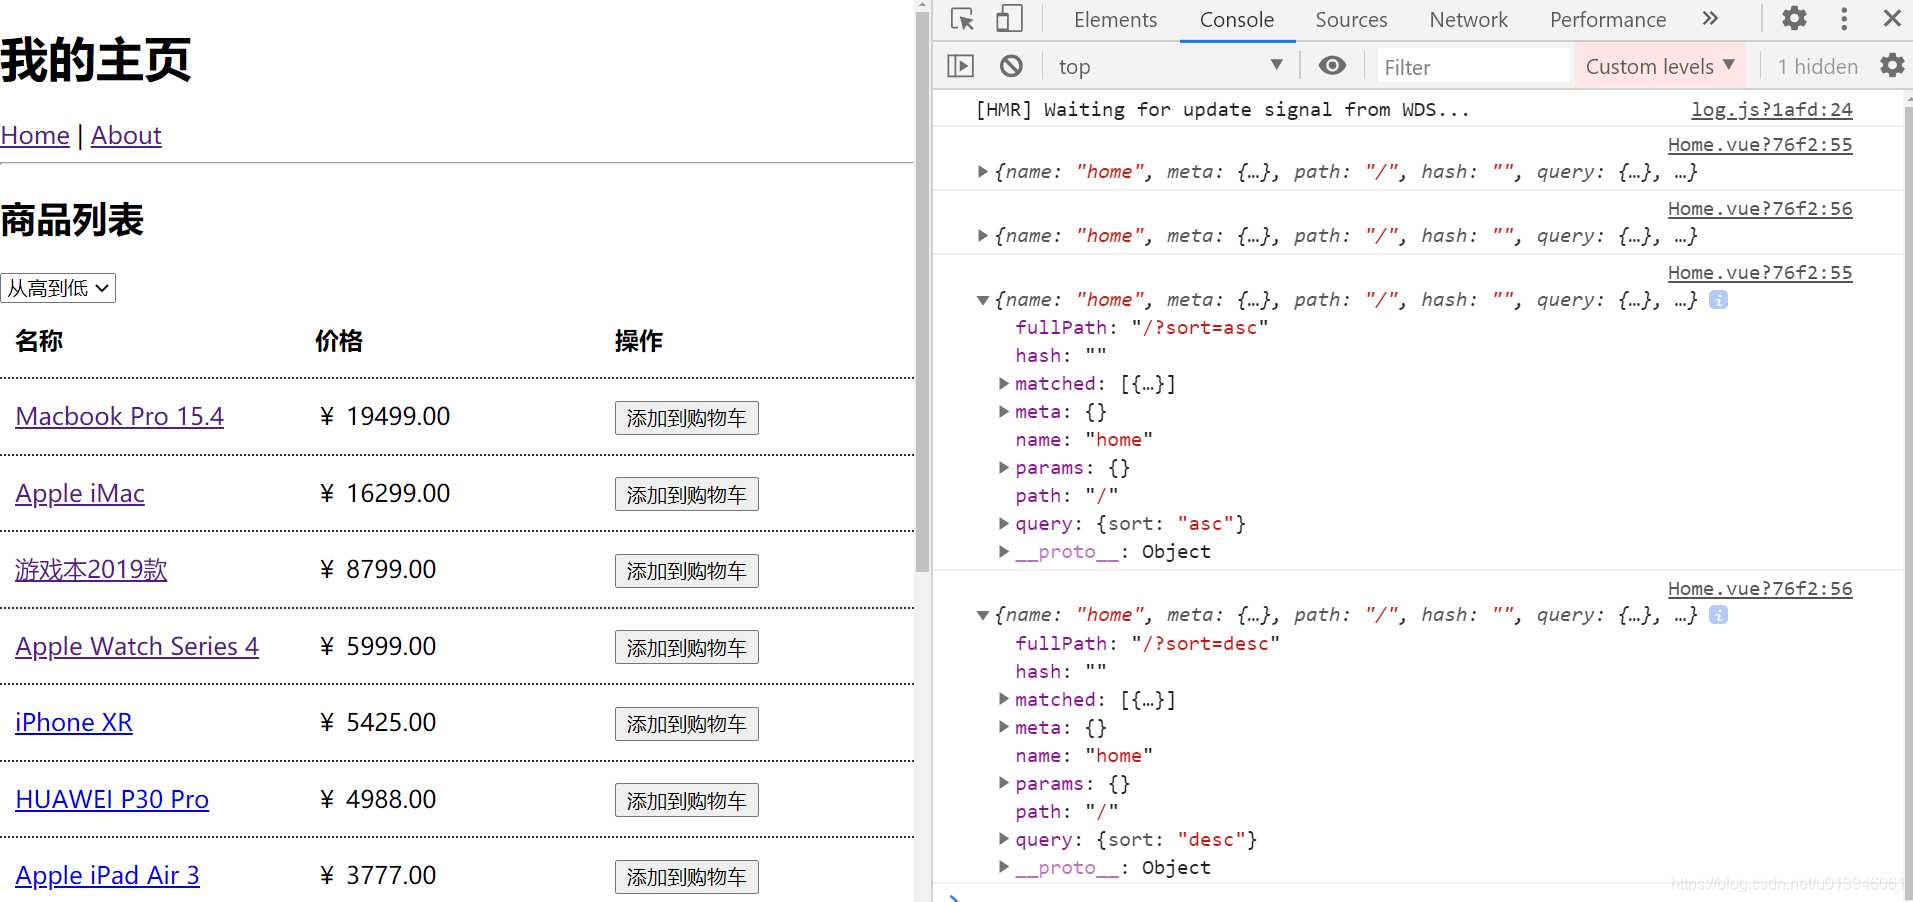Click the [HMR] Waiting for update signal message
1913x902 pixels.
click(x=1222, y=110)
